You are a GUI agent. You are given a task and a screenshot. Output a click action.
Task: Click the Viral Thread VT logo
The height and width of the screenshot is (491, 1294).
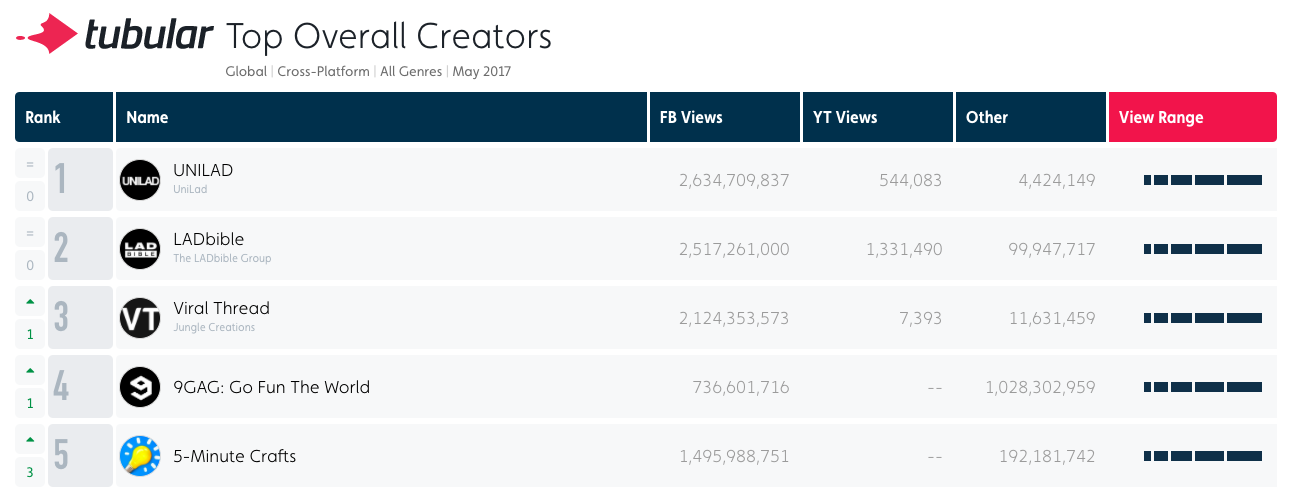coord(140,318)
